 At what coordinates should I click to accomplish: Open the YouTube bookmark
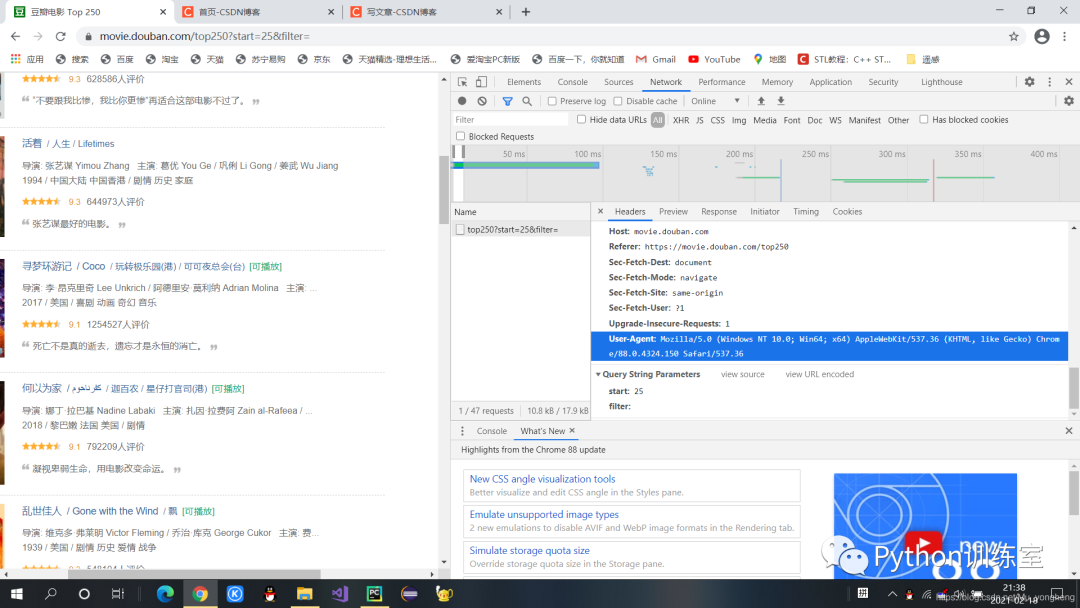[714, 60]
